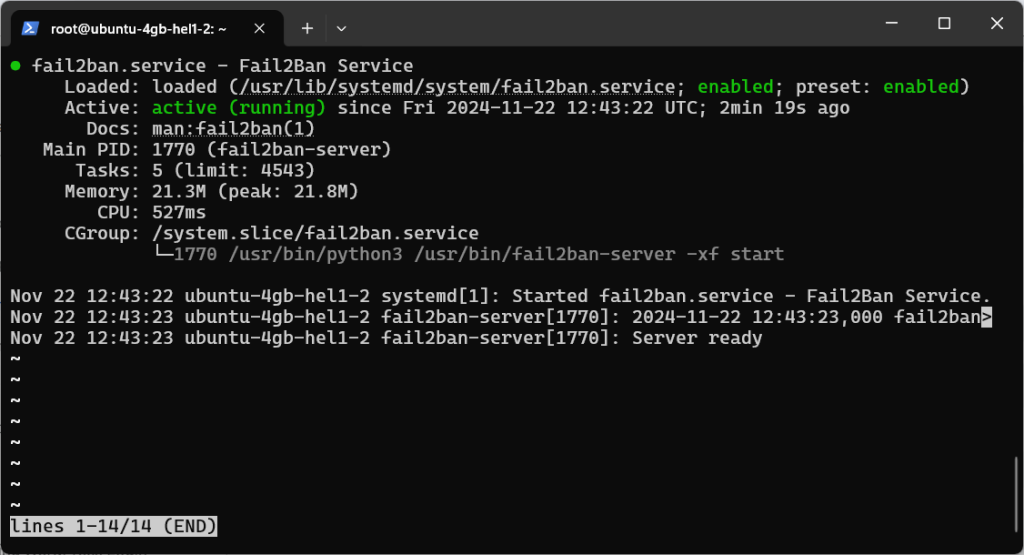Viewport: 1024px width, 555px height.
Task: Click the PowerShell icon in the tab
Action: click(x=30, y=28)
